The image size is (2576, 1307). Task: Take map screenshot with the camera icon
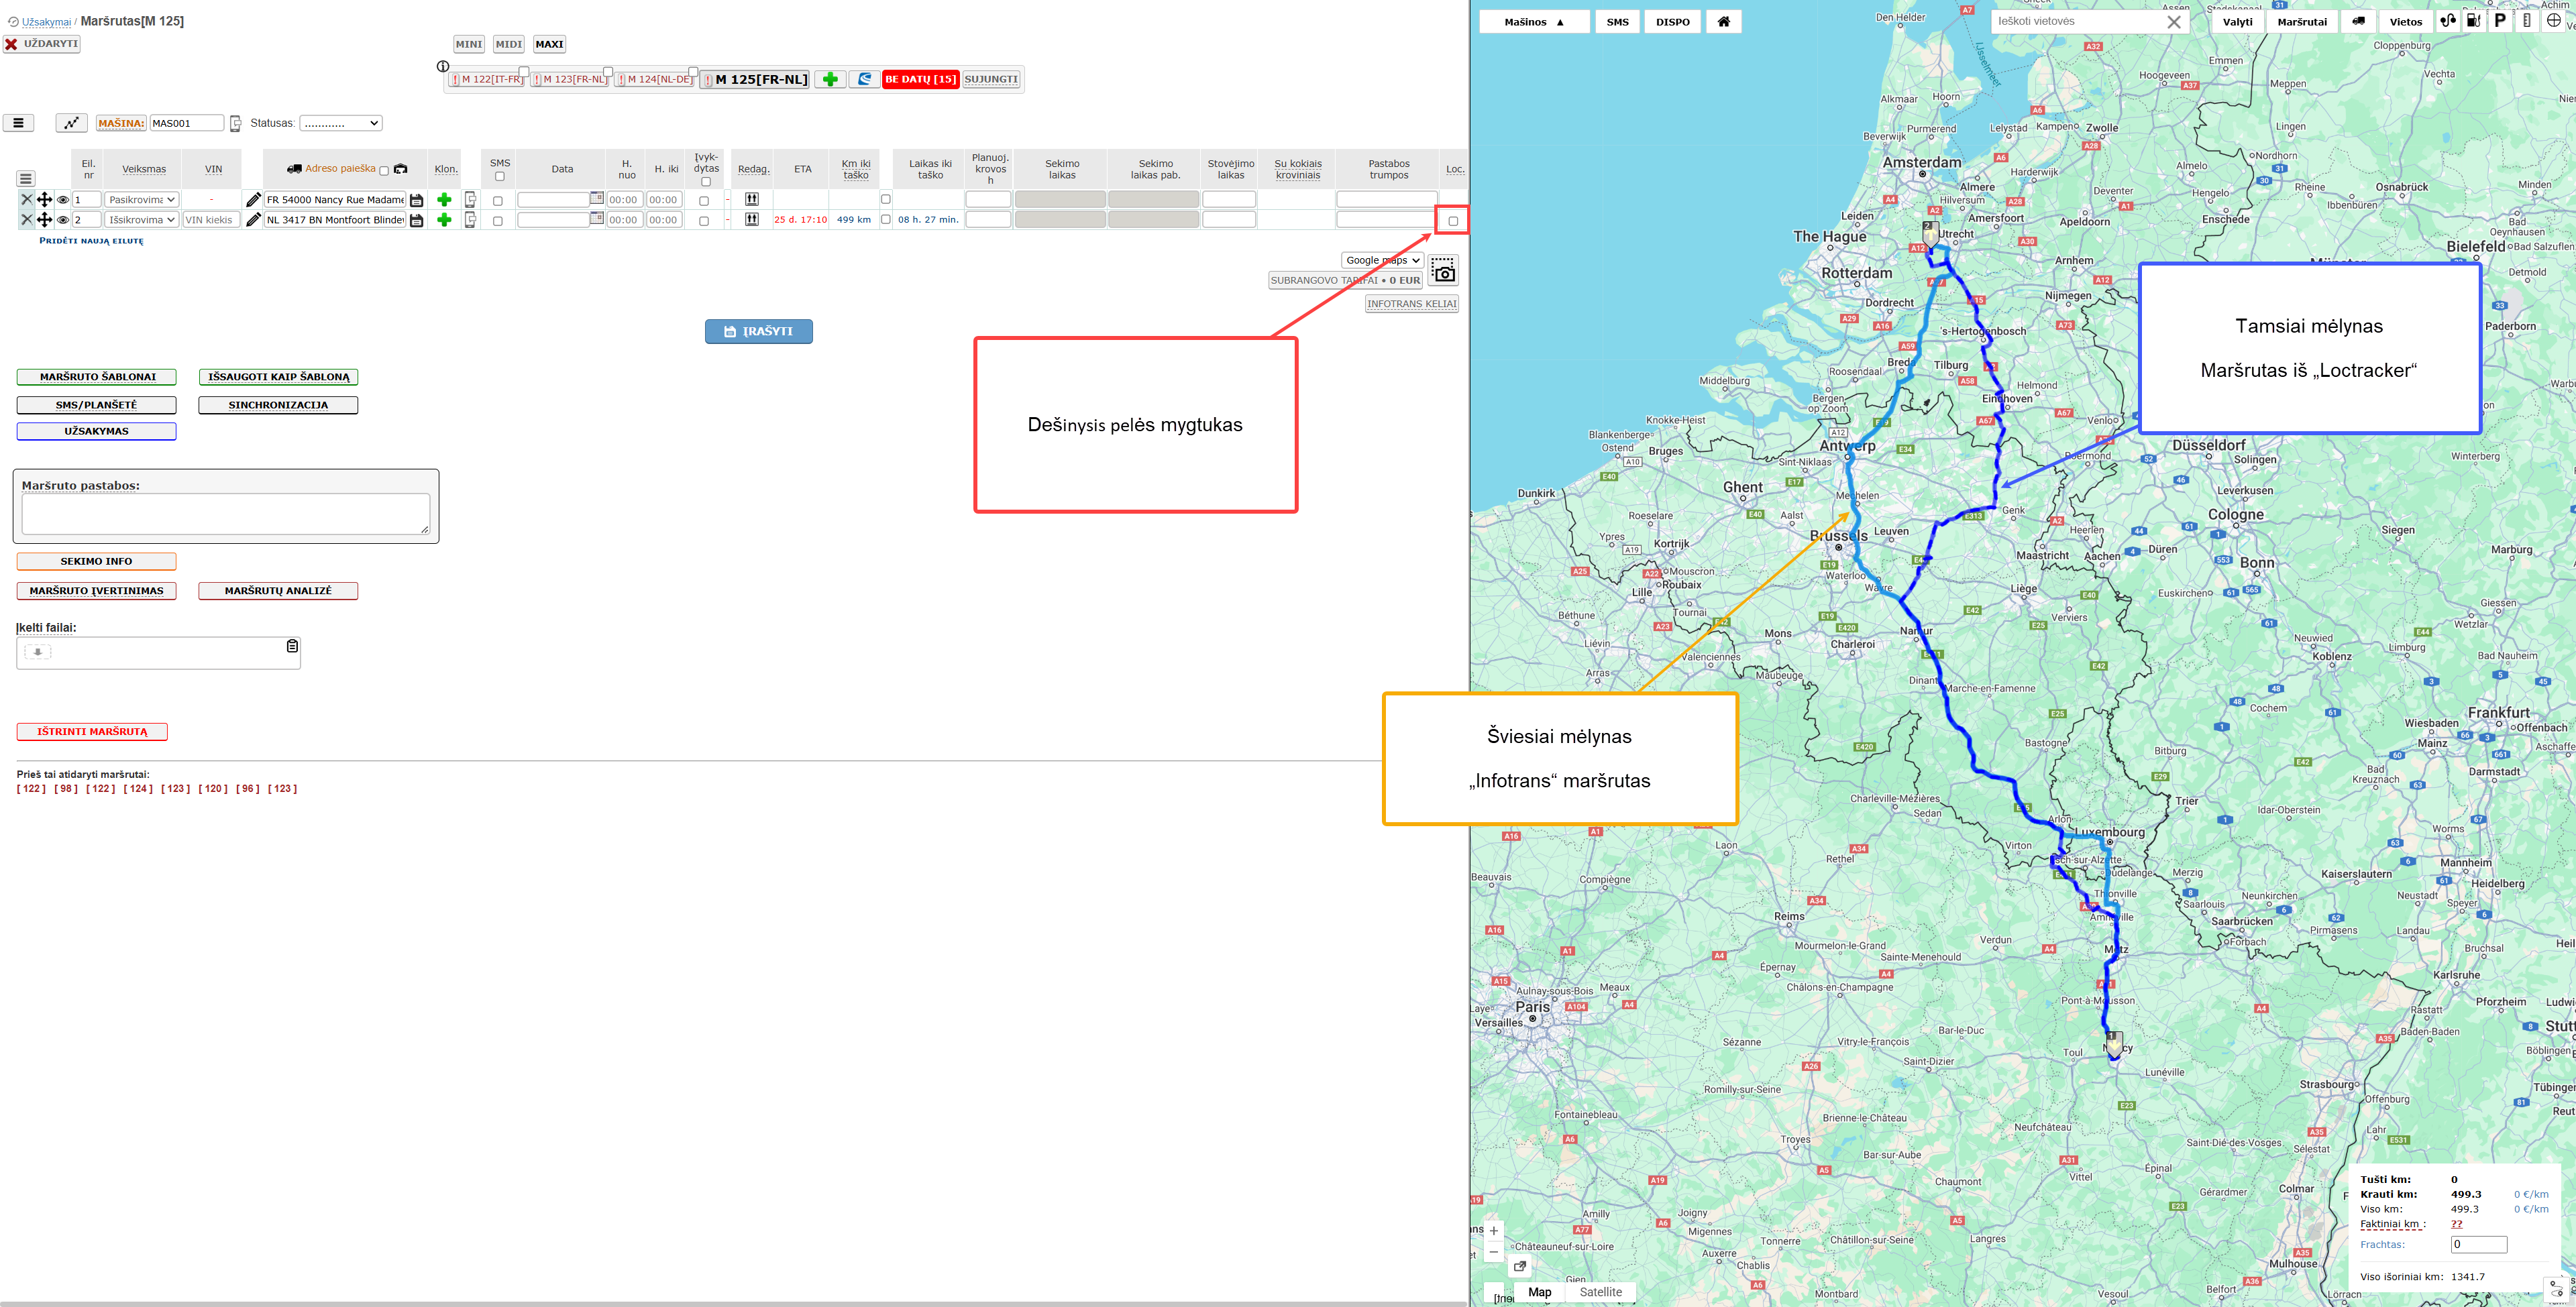click(x=1443, y=270)
